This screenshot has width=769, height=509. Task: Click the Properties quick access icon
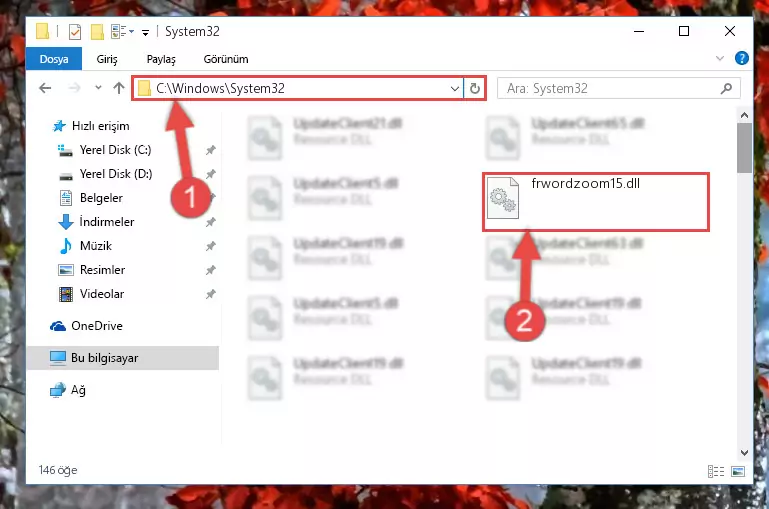tap(75, 32)
